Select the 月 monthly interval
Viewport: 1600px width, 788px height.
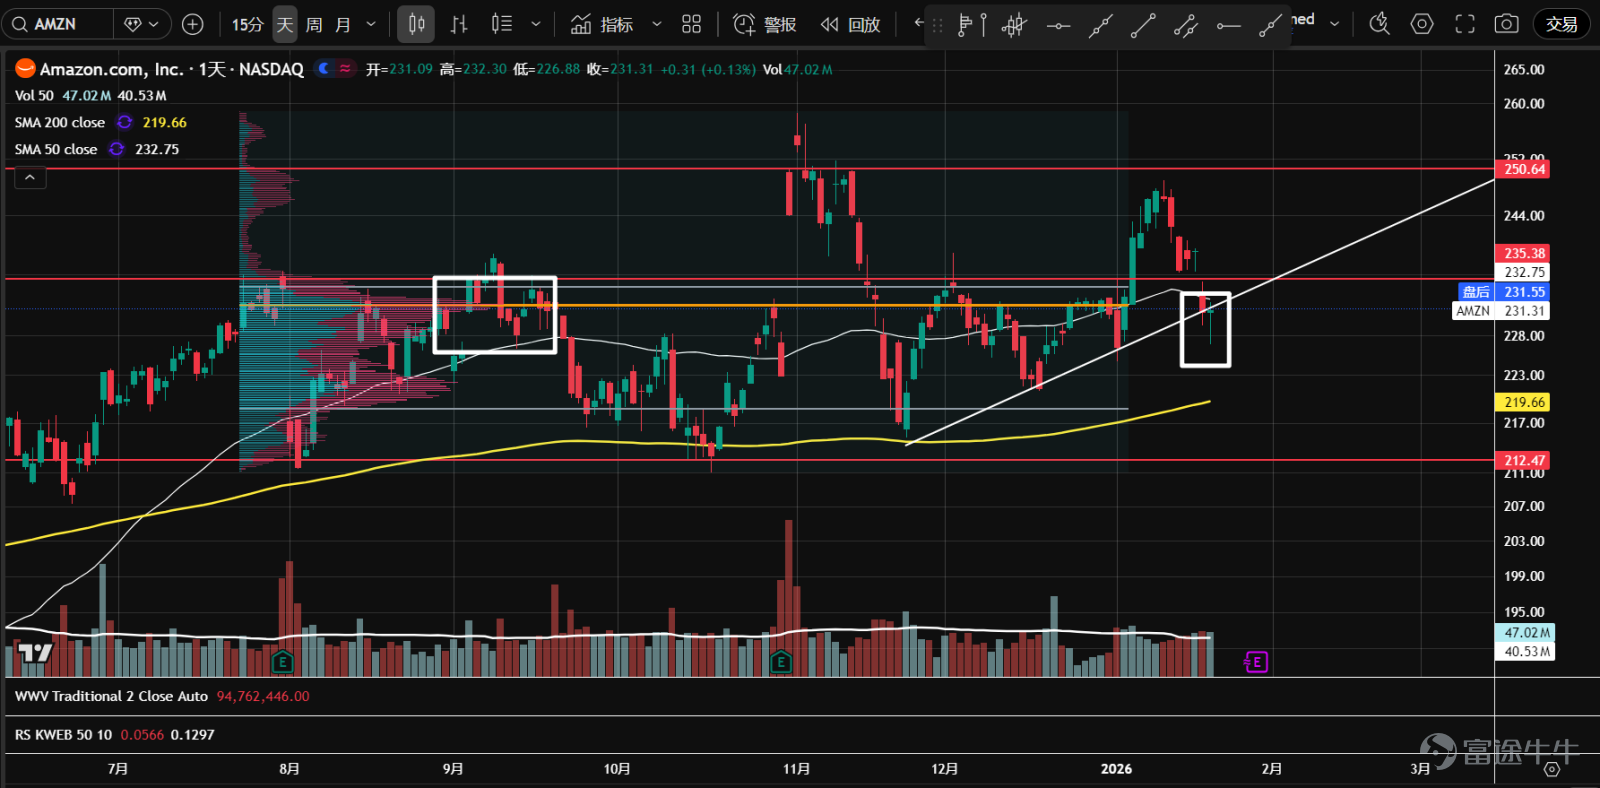(343, 24)
